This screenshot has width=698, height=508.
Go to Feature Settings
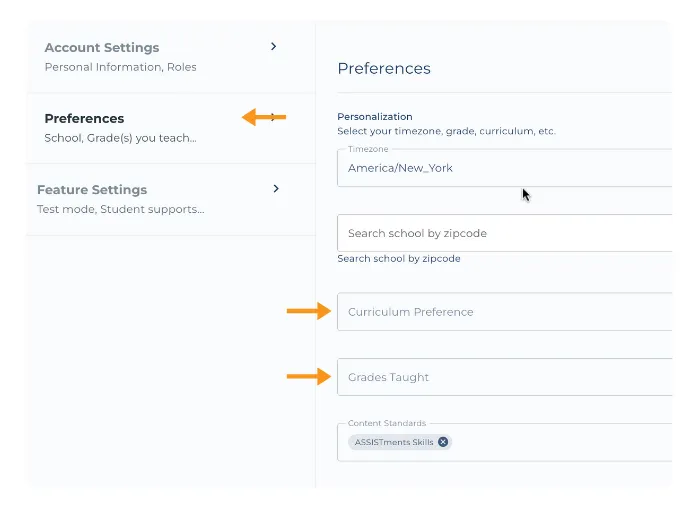click(92, 190)
